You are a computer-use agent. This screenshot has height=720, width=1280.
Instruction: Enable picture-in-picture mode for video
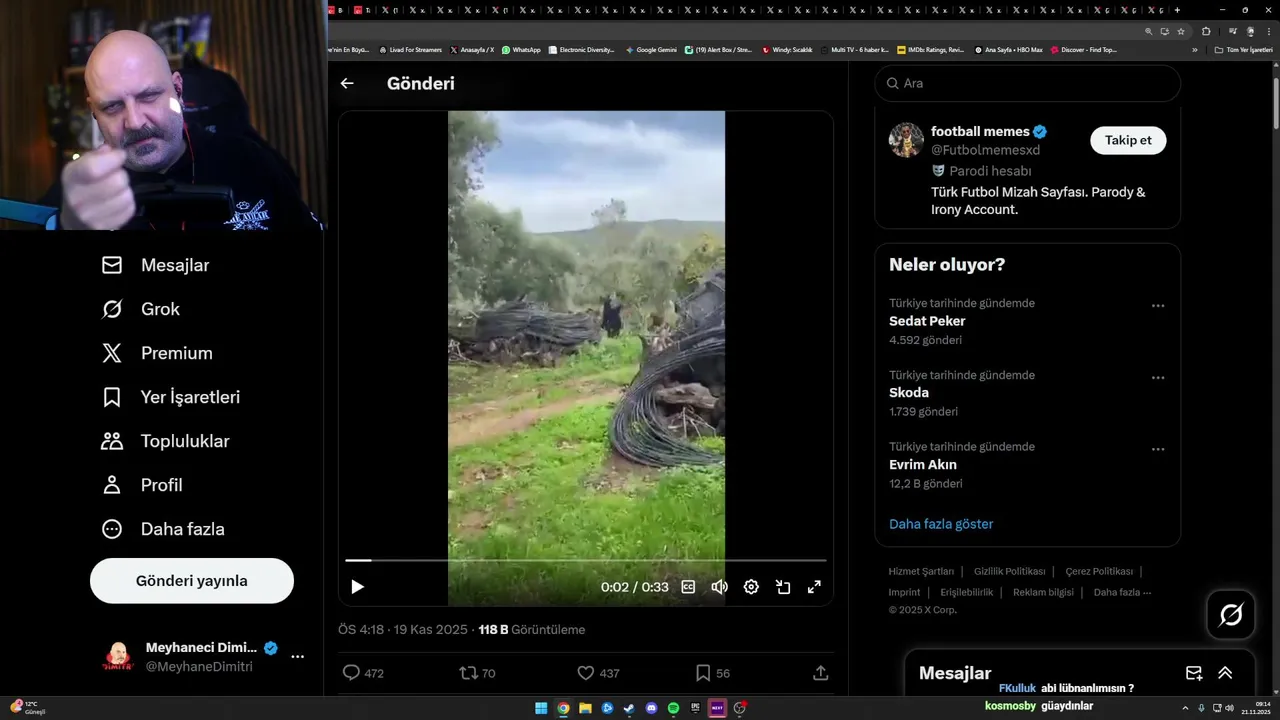[783, 587]
